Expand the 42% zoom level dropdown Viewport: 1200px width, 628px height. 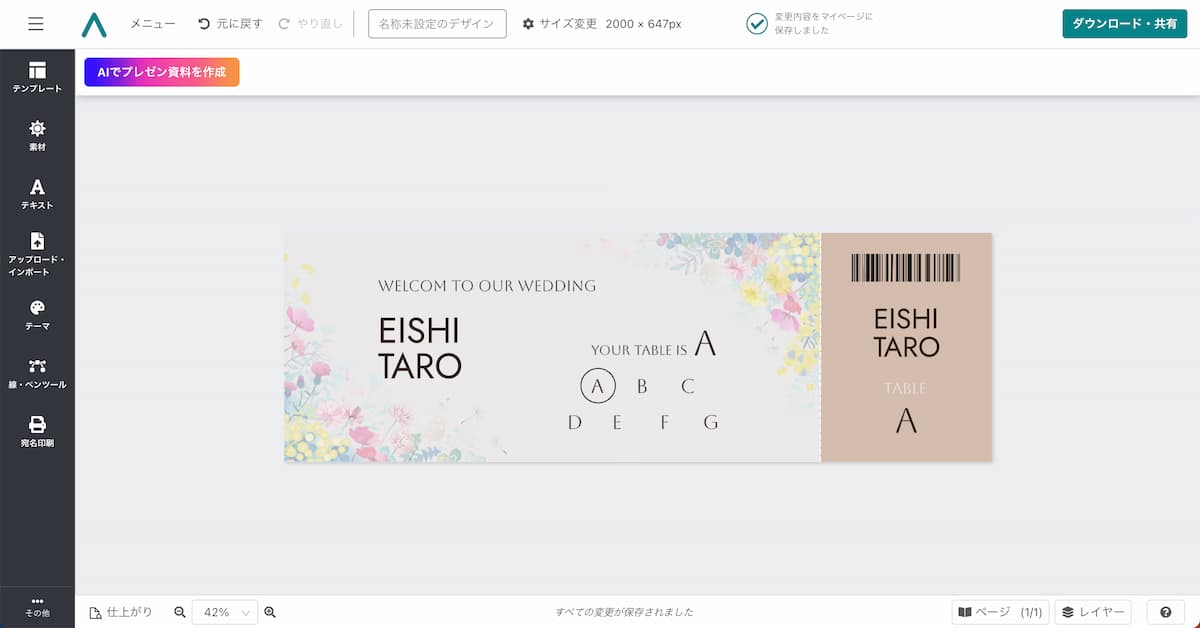225,612
